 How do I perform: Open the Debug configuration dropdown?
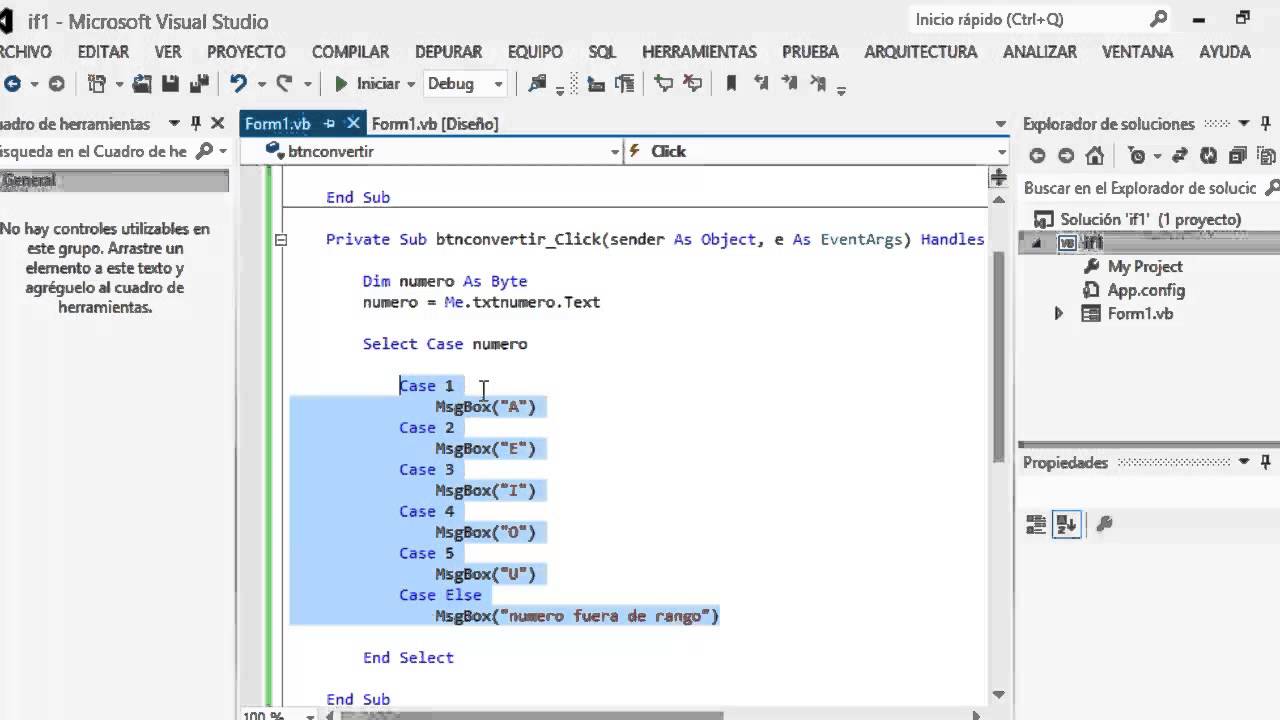coord(465,84)
